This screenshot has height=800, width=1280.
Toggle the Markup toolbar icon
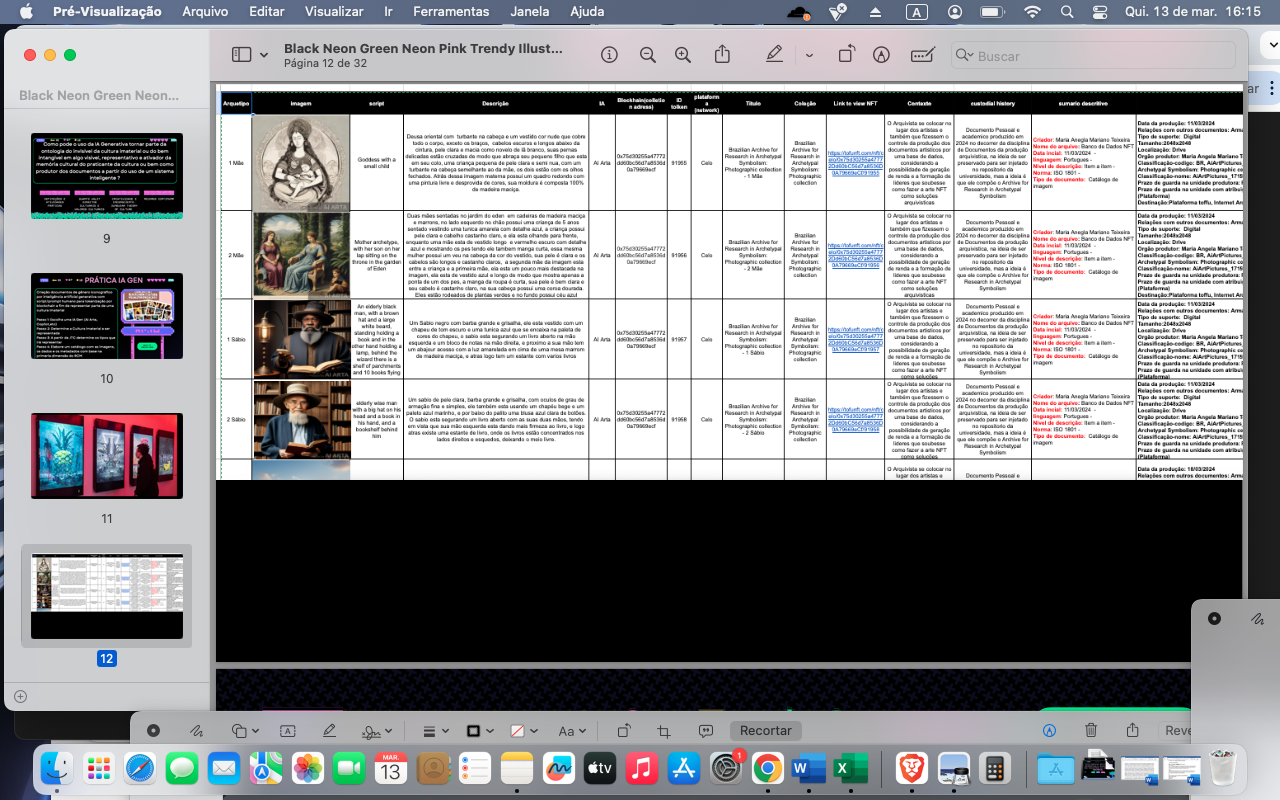pyautogui.click(x=881, y=55)
